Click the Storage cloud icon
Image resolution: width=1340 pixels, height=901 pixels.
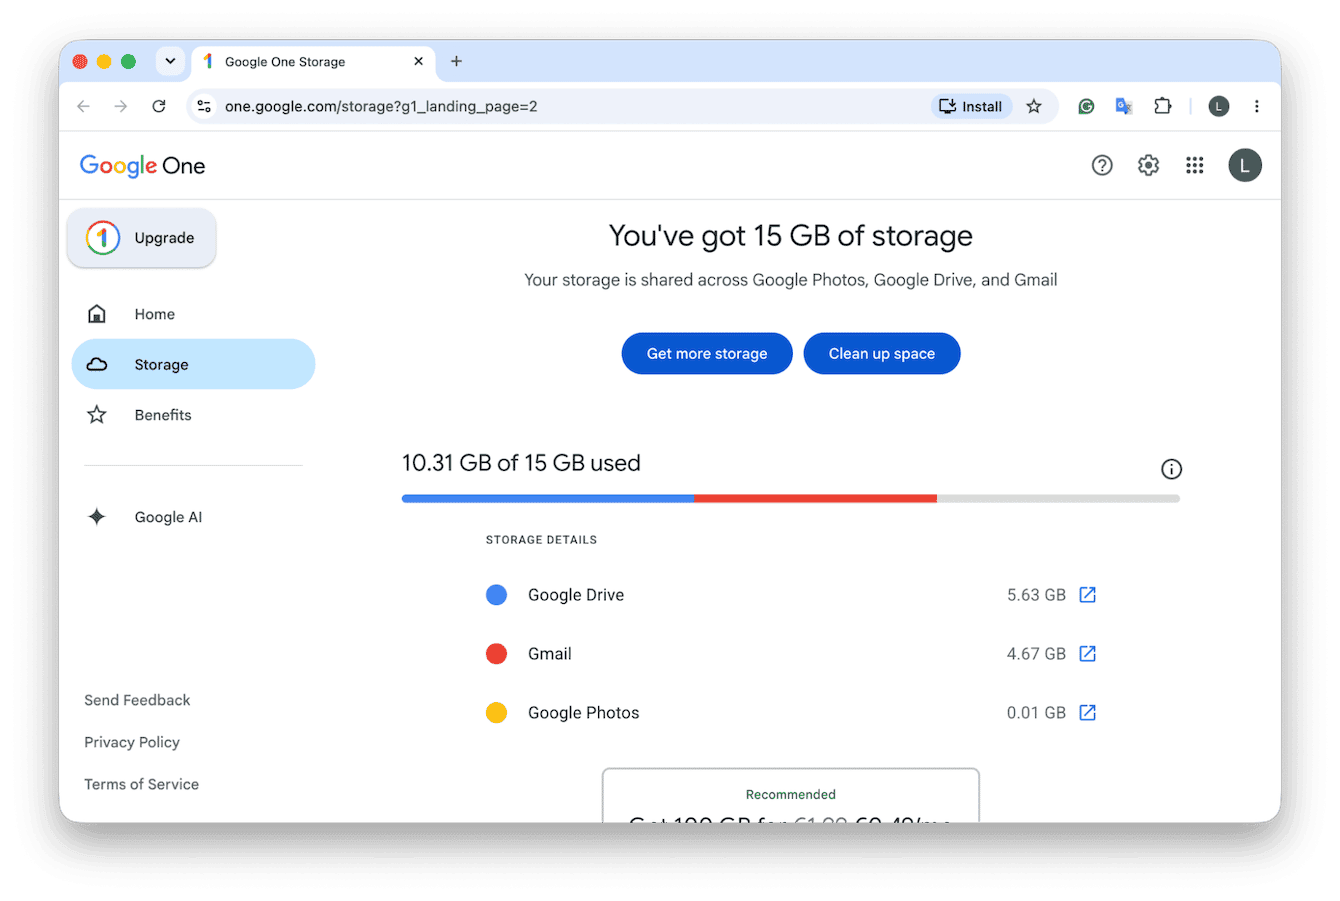pyautogui.click(x=97, y=364)
